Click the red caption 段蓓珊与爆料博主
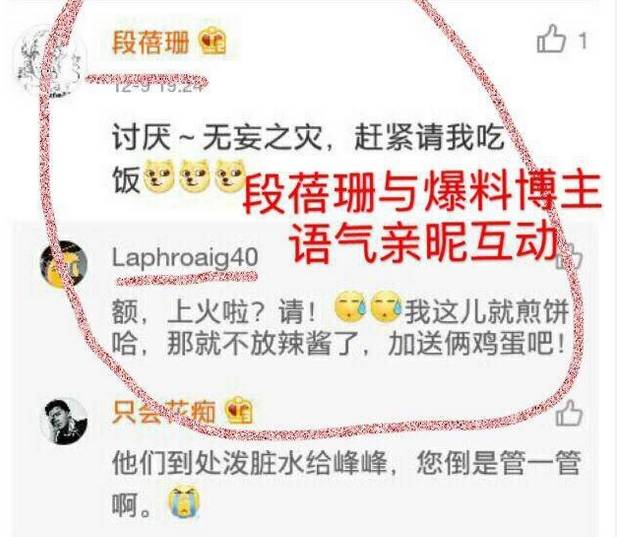 point(423,193)
